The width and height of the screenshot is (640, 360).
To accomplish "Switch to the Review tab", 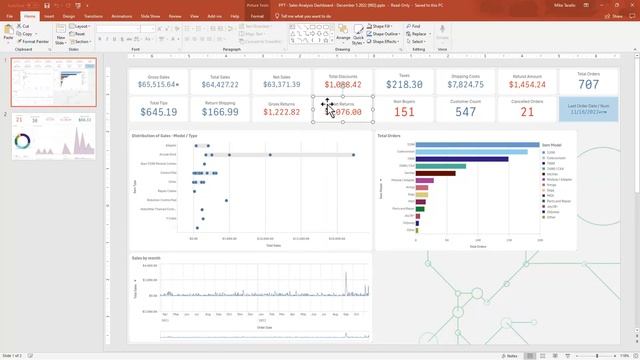I will 175,16.
